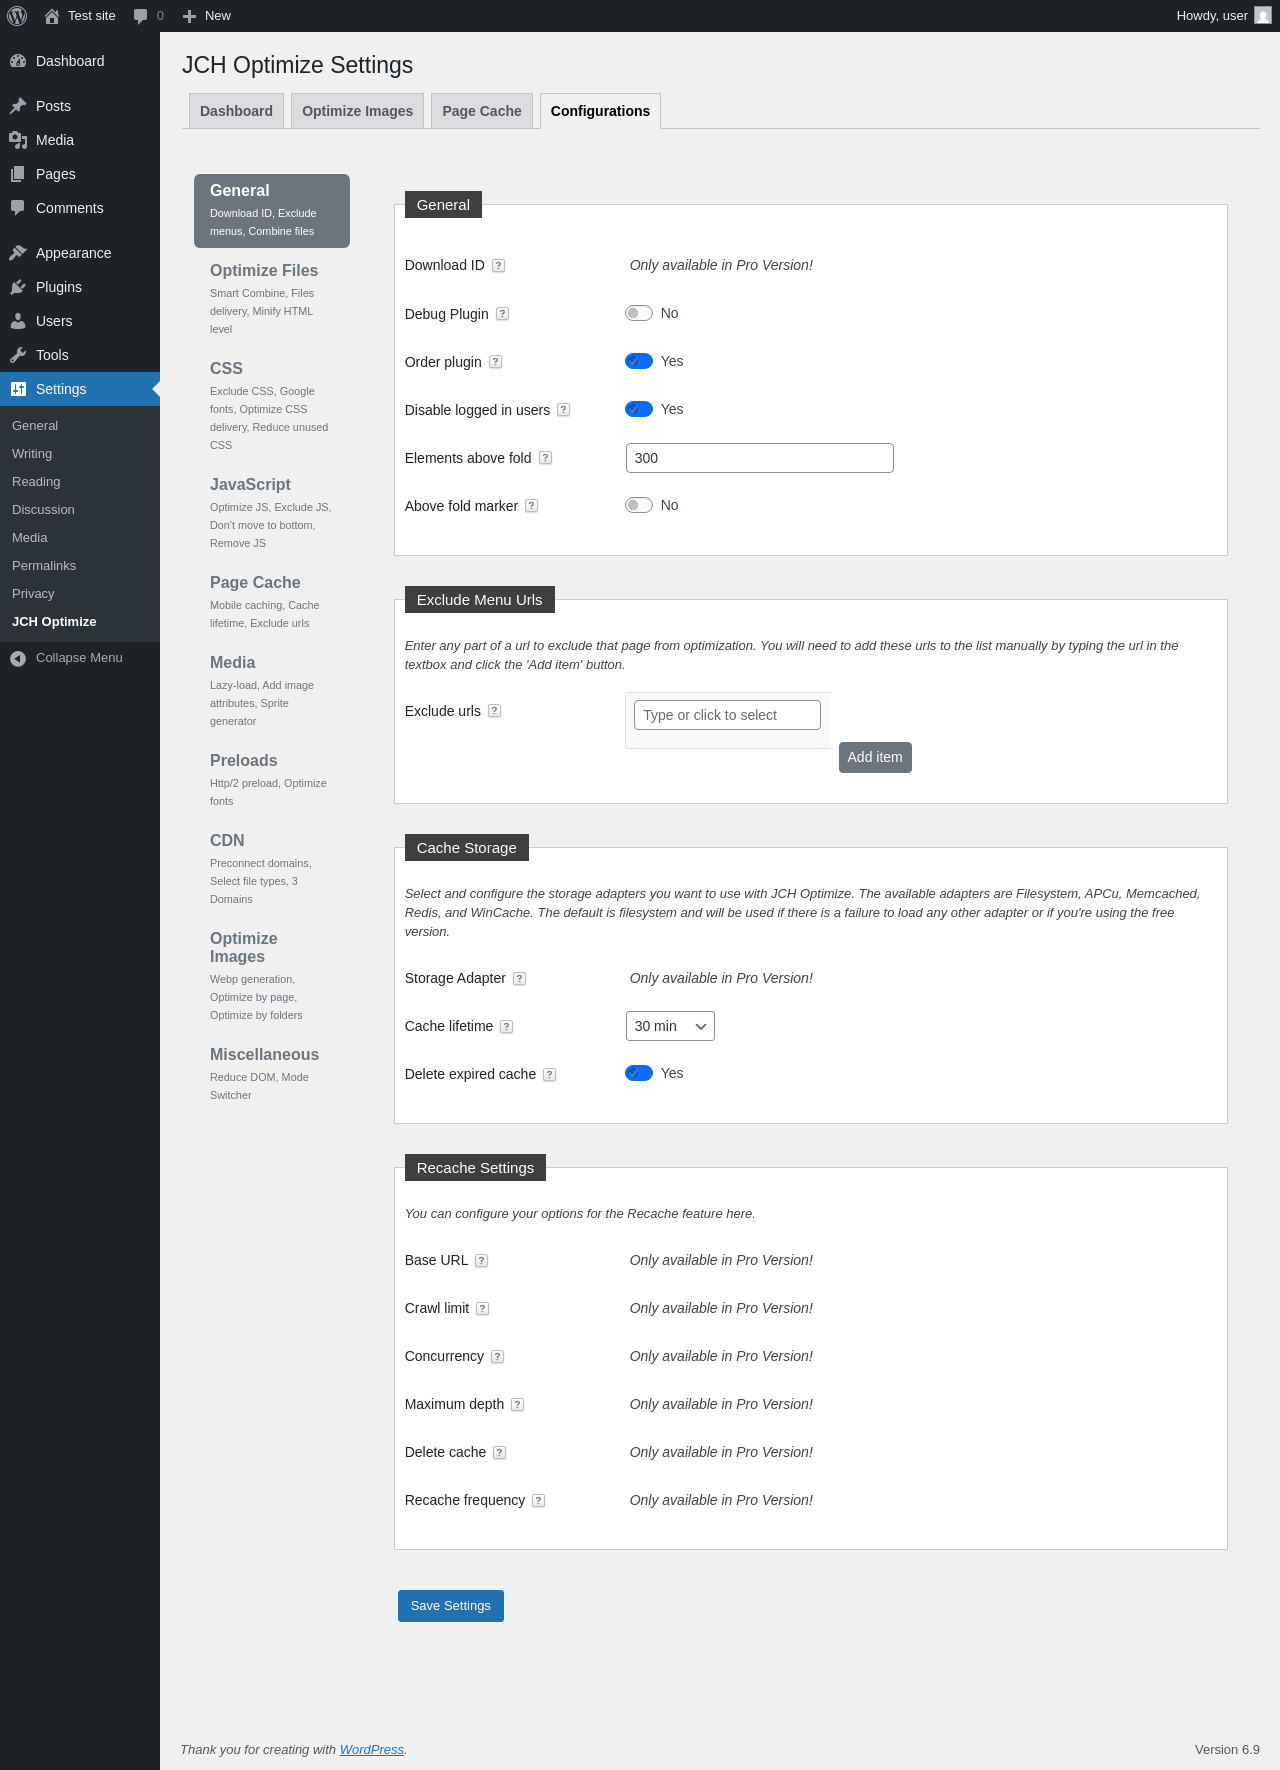This screenshot has height=1770, width=1280.
Task: Switch to the Page Cache tab
Action: 482,111
